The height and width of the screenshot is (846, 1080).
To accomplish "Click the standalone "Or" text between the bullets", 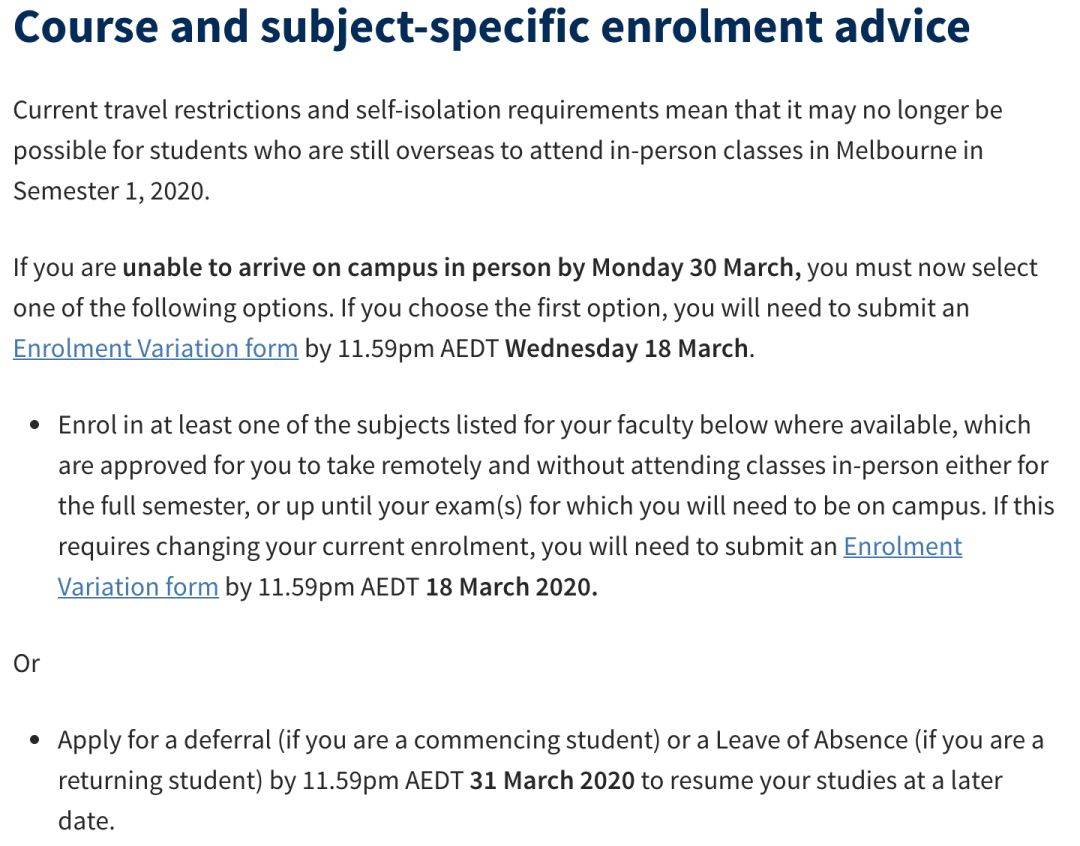I will pyautogui.click(x=27, y=663).
